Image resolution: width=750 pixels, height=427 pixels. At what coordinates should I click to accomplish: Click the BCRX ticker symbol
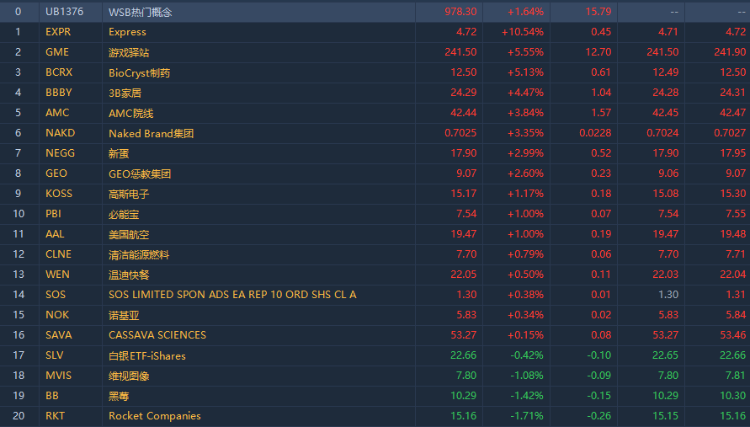(59, 72)
